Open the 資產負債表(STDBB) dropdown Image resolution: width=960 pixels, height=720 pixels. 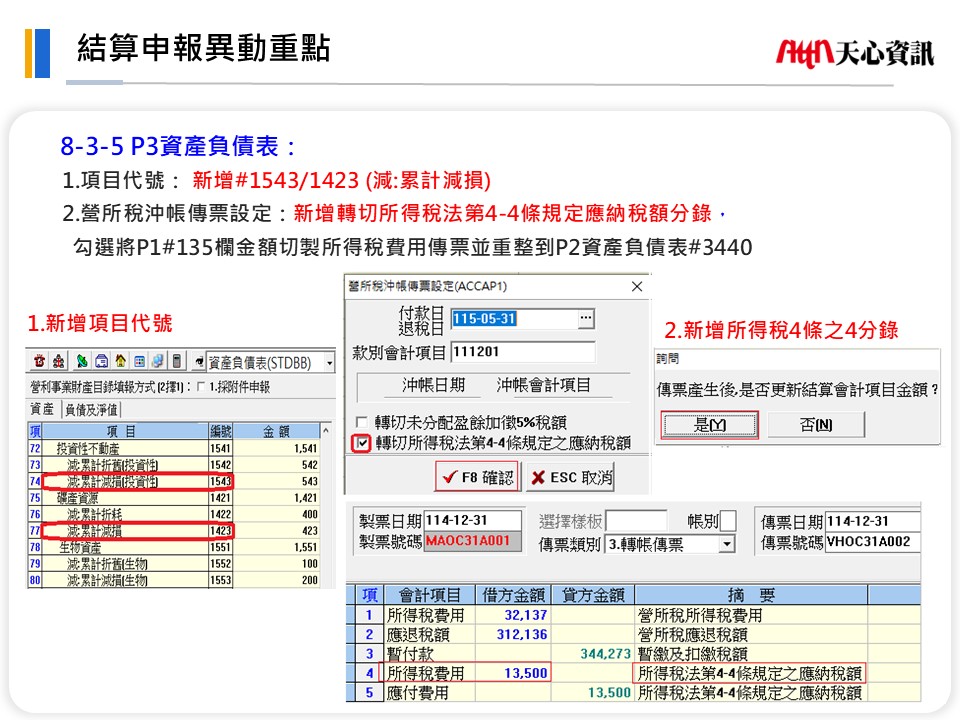point(329,362)
